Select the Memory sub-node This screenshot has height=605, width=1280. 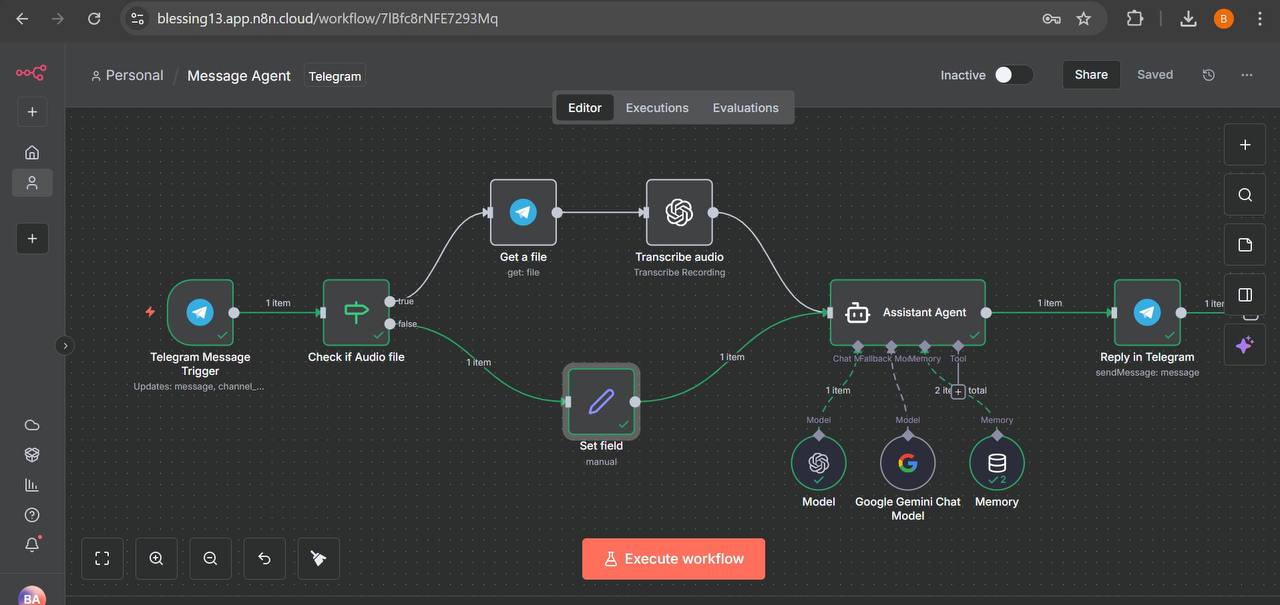[x=997, y=463]
